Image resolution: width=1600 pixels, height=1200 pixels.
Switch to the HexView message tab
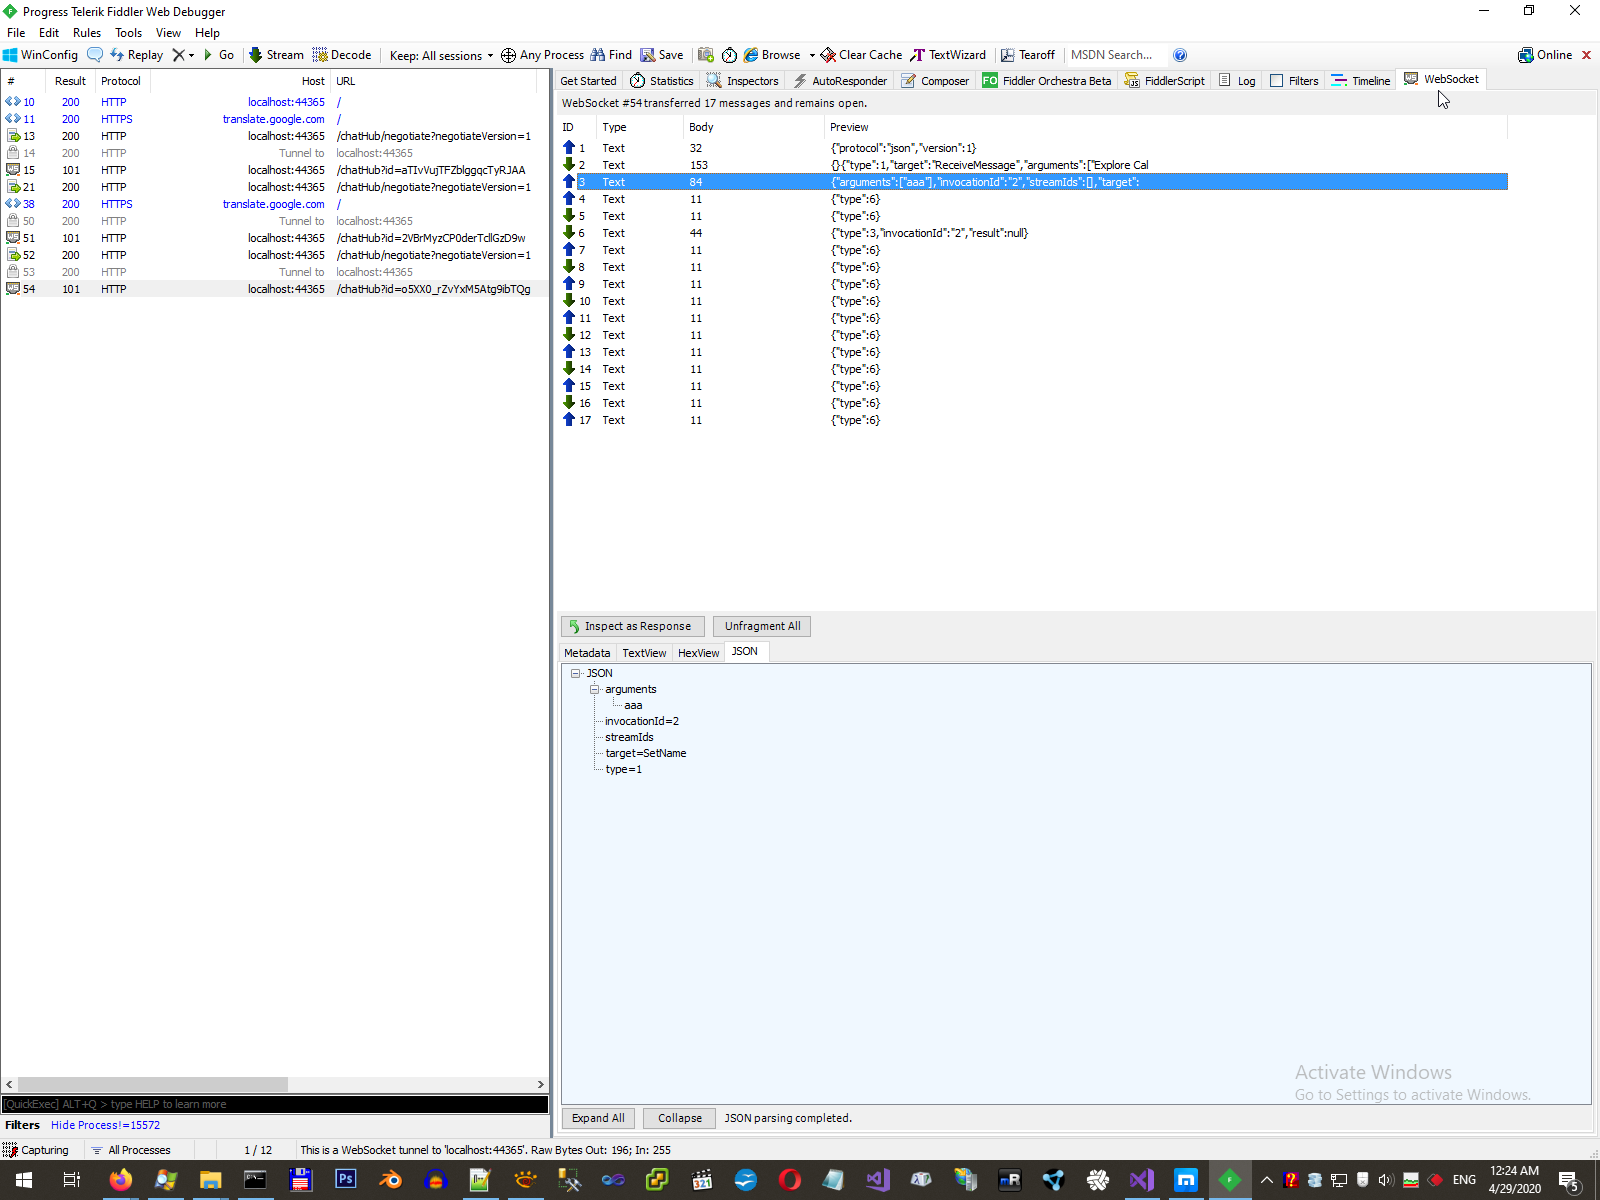pyautogui.click(x=698, y=653)
